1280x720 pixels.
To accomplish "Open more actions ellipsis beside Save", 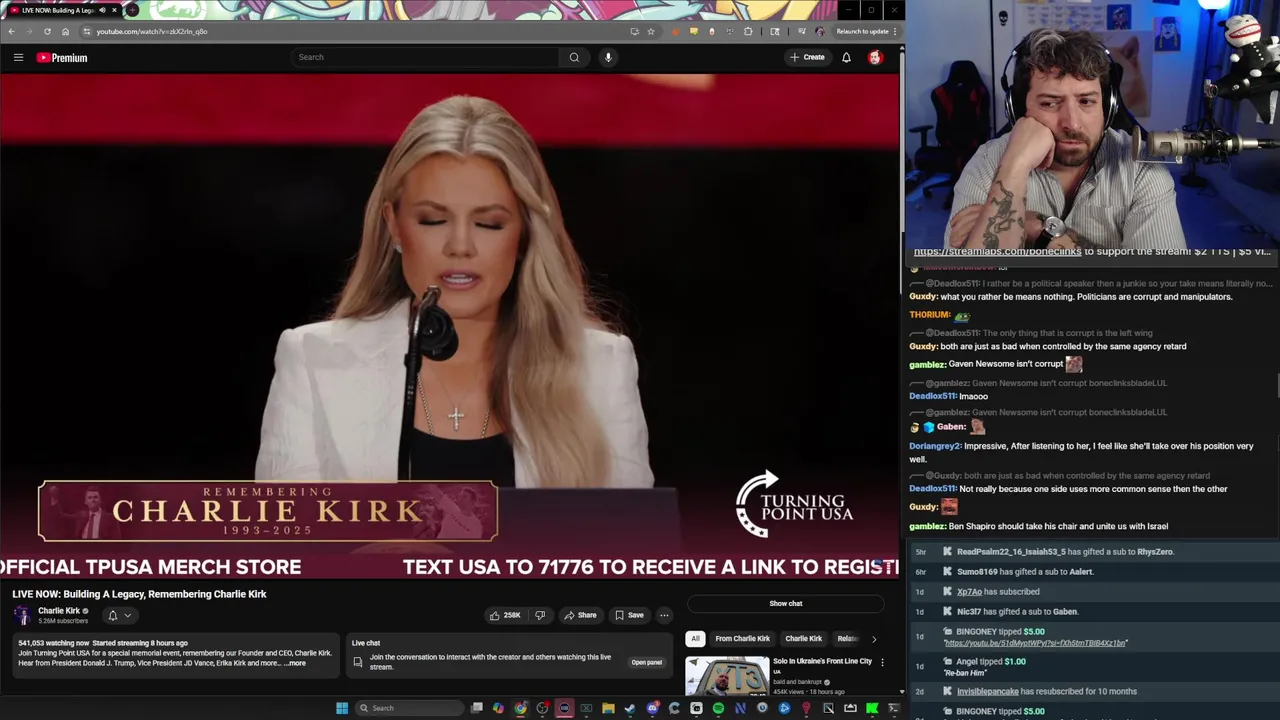I will coord(664,615).
